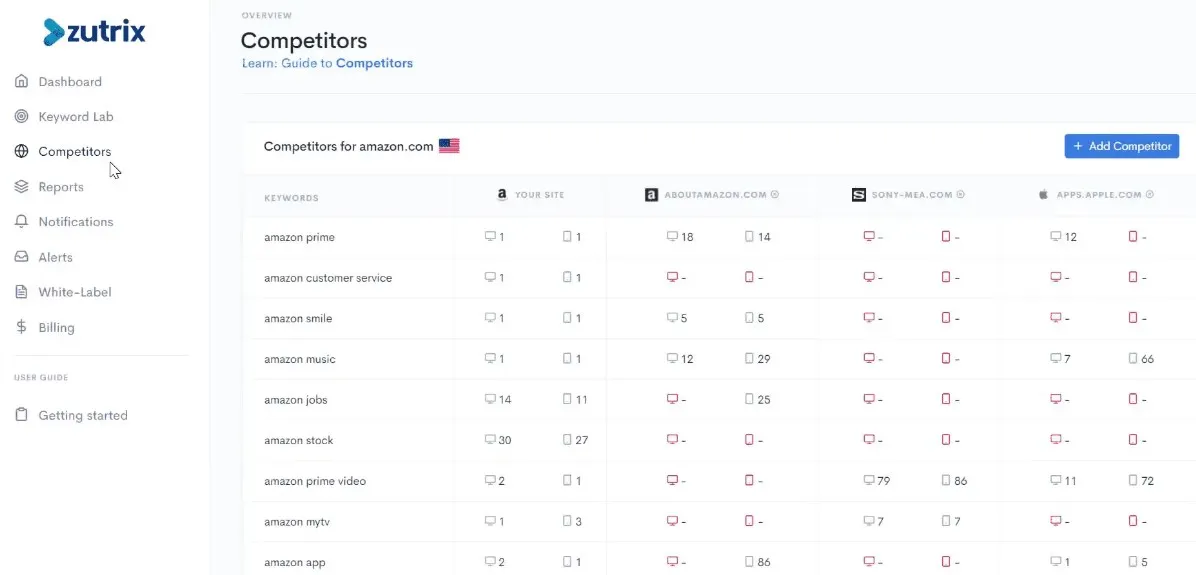Screen dimensions: 1196x575
Task: Click the Amazon favicon beside YOUR SITE
Action: (x=502, y=195)
